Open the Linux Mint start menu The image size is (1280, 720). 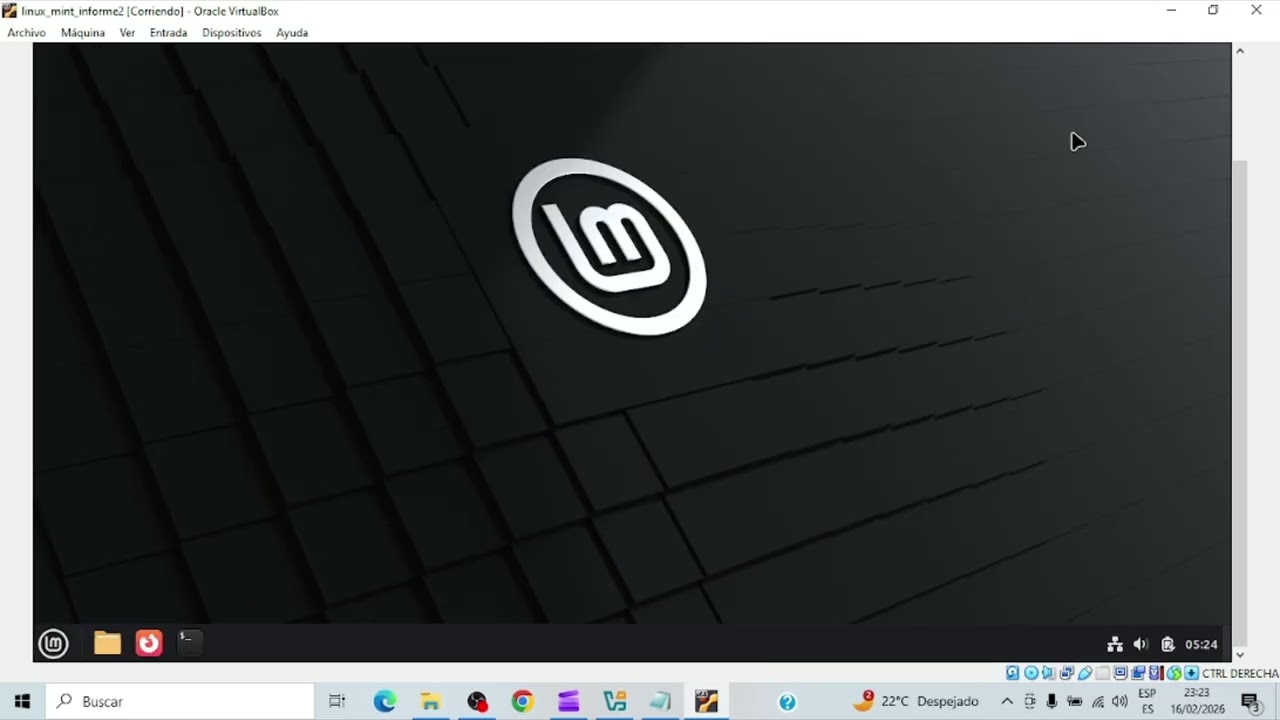coord(53,644)
